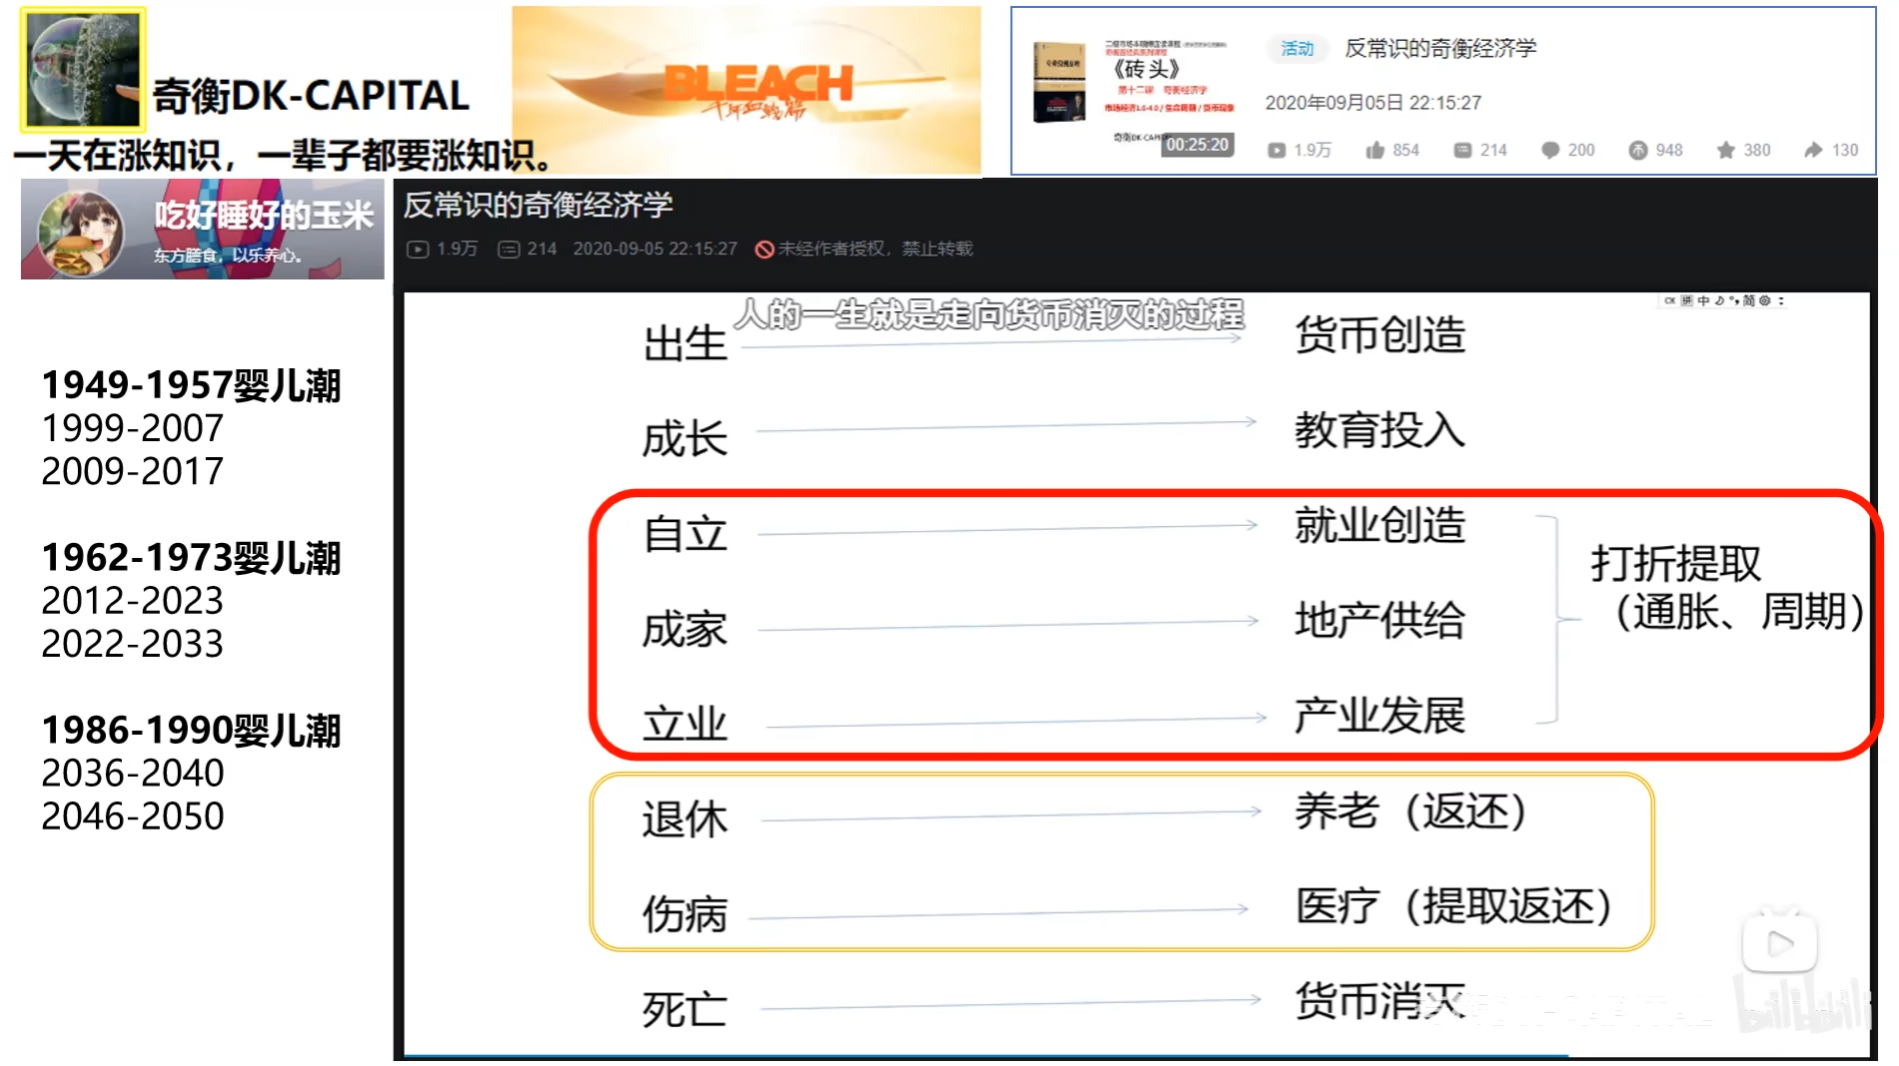Select the 拼 pinyin input method switcher
This screenshot has width=1899, height=1066.
tap(1686, 300)
